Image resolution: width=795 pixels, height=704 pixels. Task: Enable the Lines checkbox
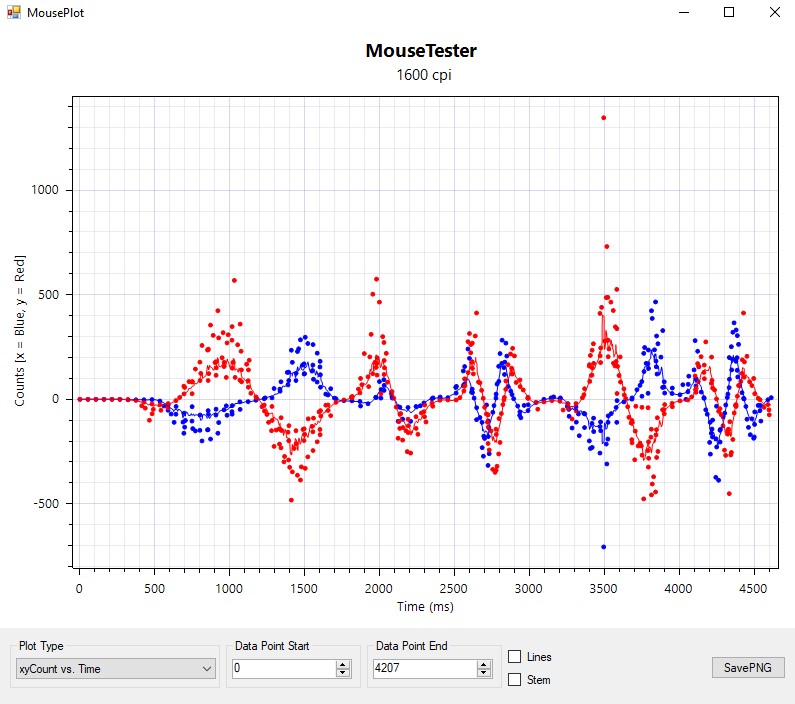[x=514, y=657]
